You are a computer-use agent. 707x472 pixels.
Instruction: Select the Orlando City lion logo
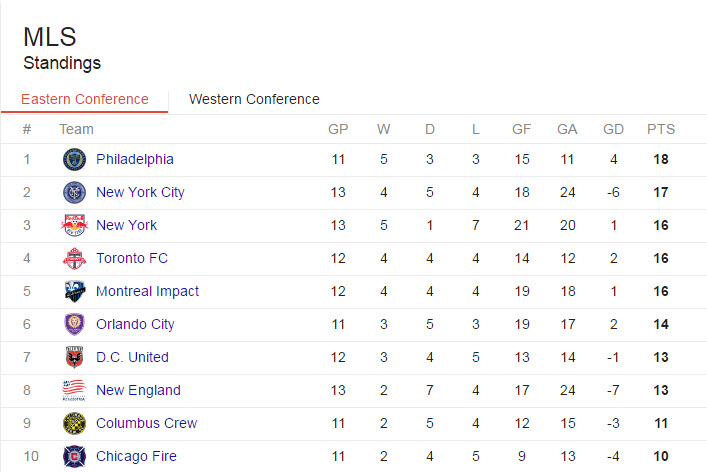coord(74,324)
